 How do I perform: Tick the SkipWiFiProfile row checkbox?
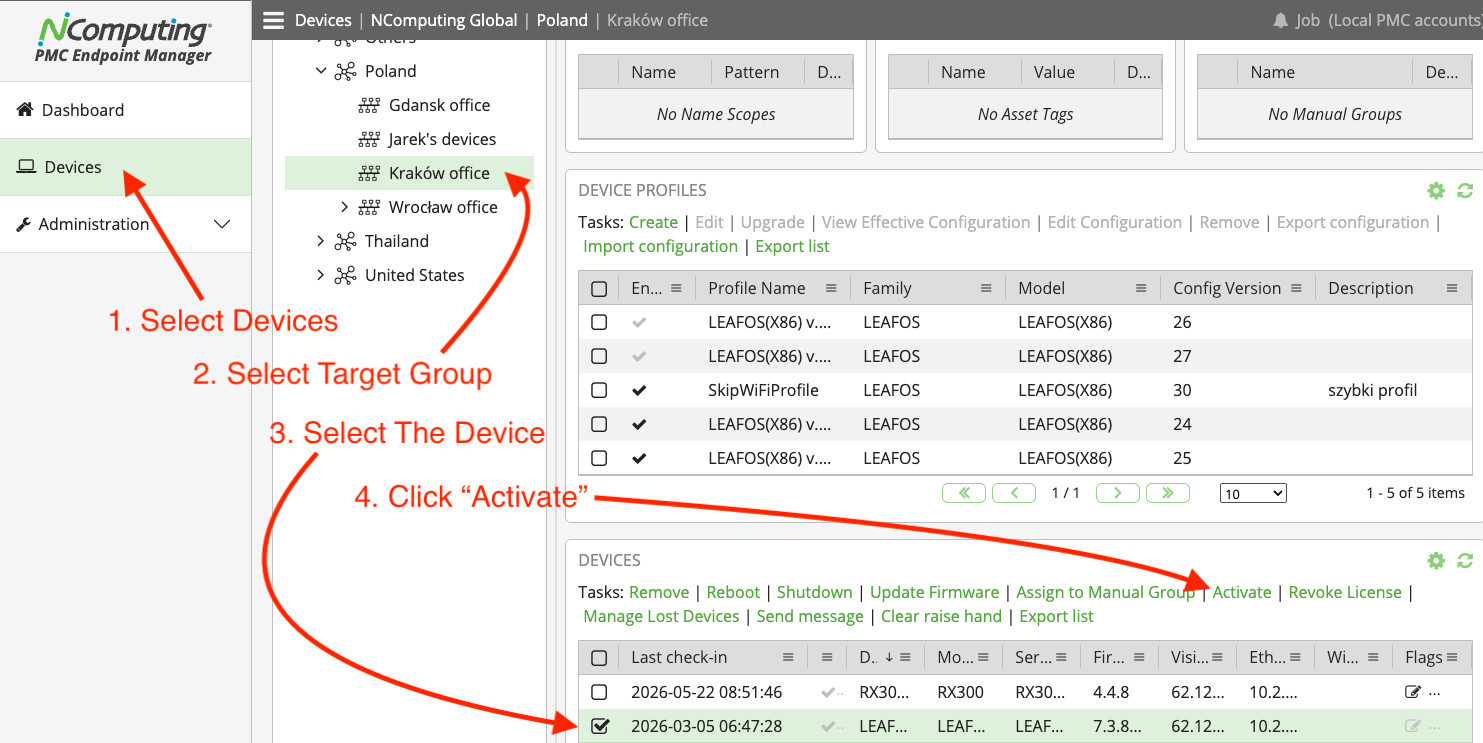[599, 390]
